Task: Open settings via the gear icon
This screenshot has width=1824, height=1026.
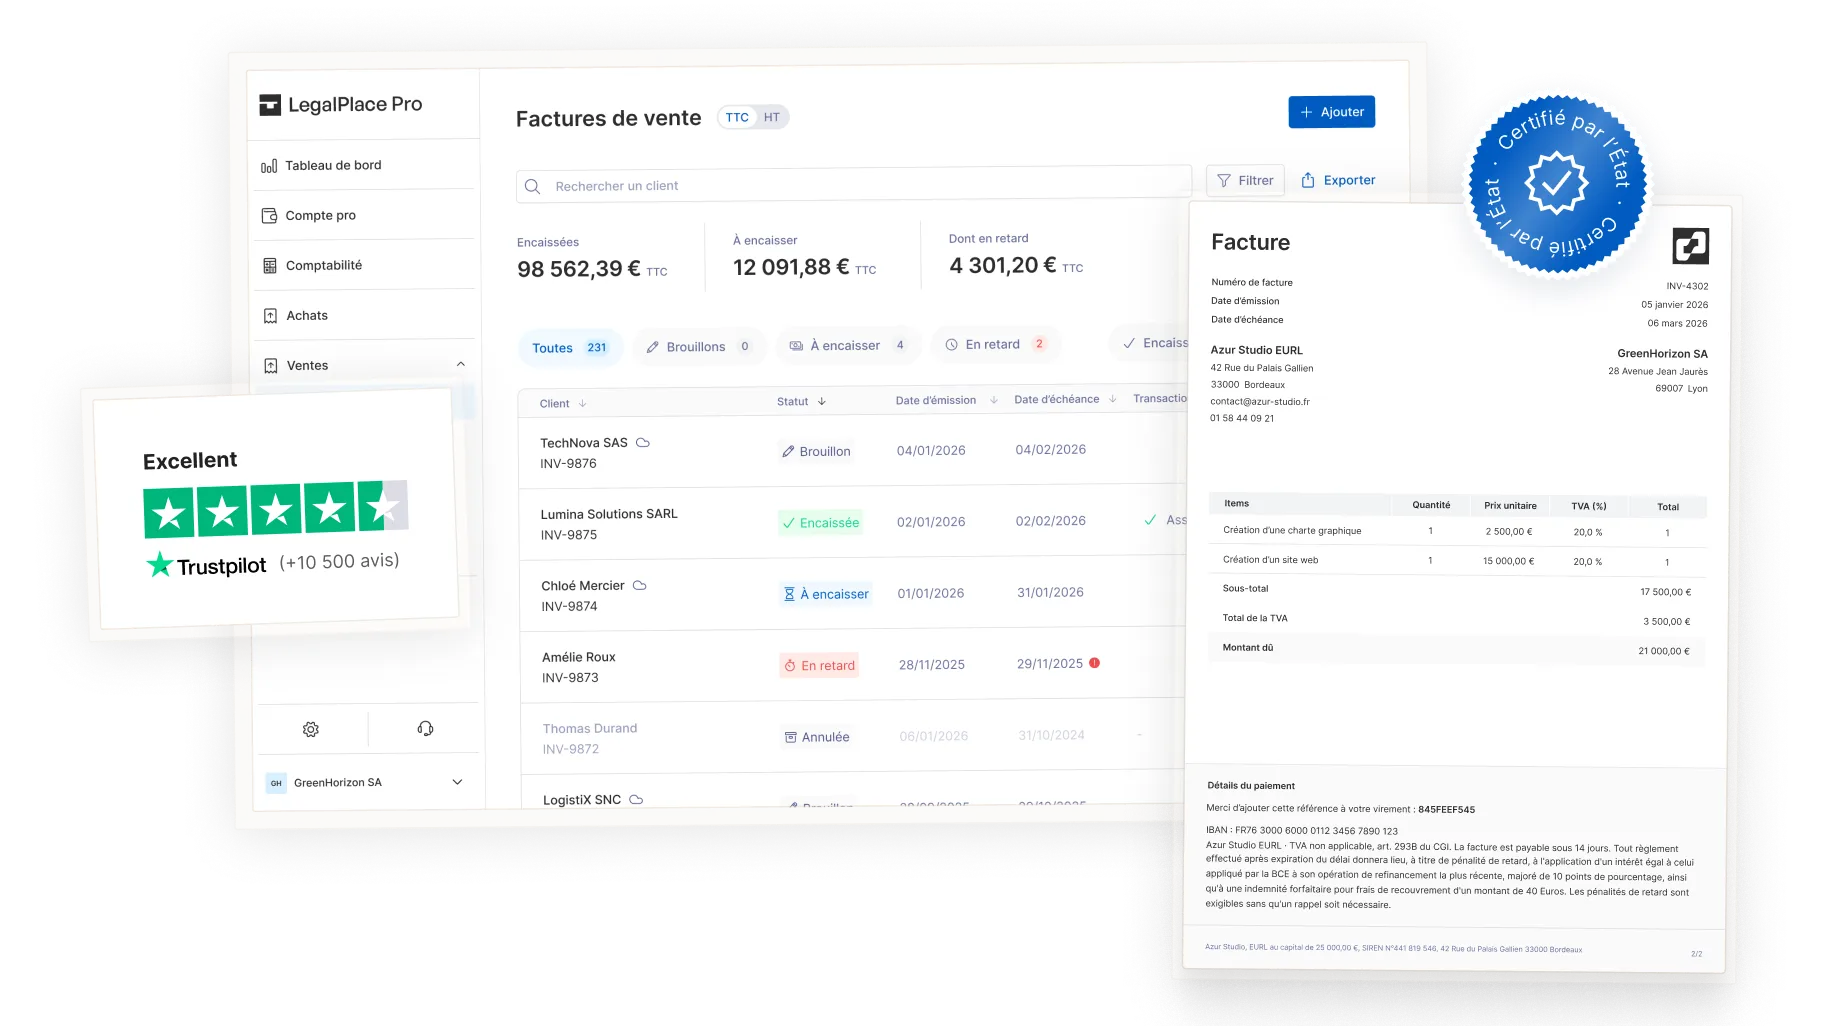Action: [311, 730]
